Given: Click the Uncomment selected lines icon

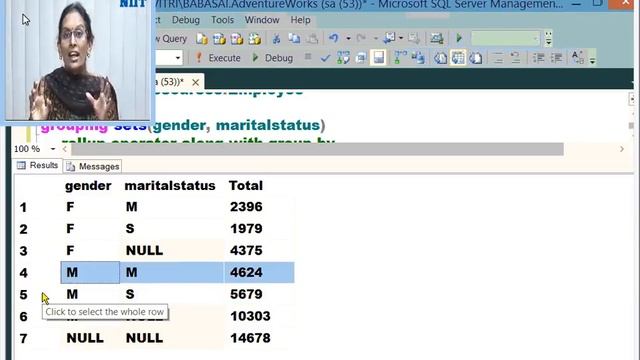Looking at the screenshot, I should [516, 58].
